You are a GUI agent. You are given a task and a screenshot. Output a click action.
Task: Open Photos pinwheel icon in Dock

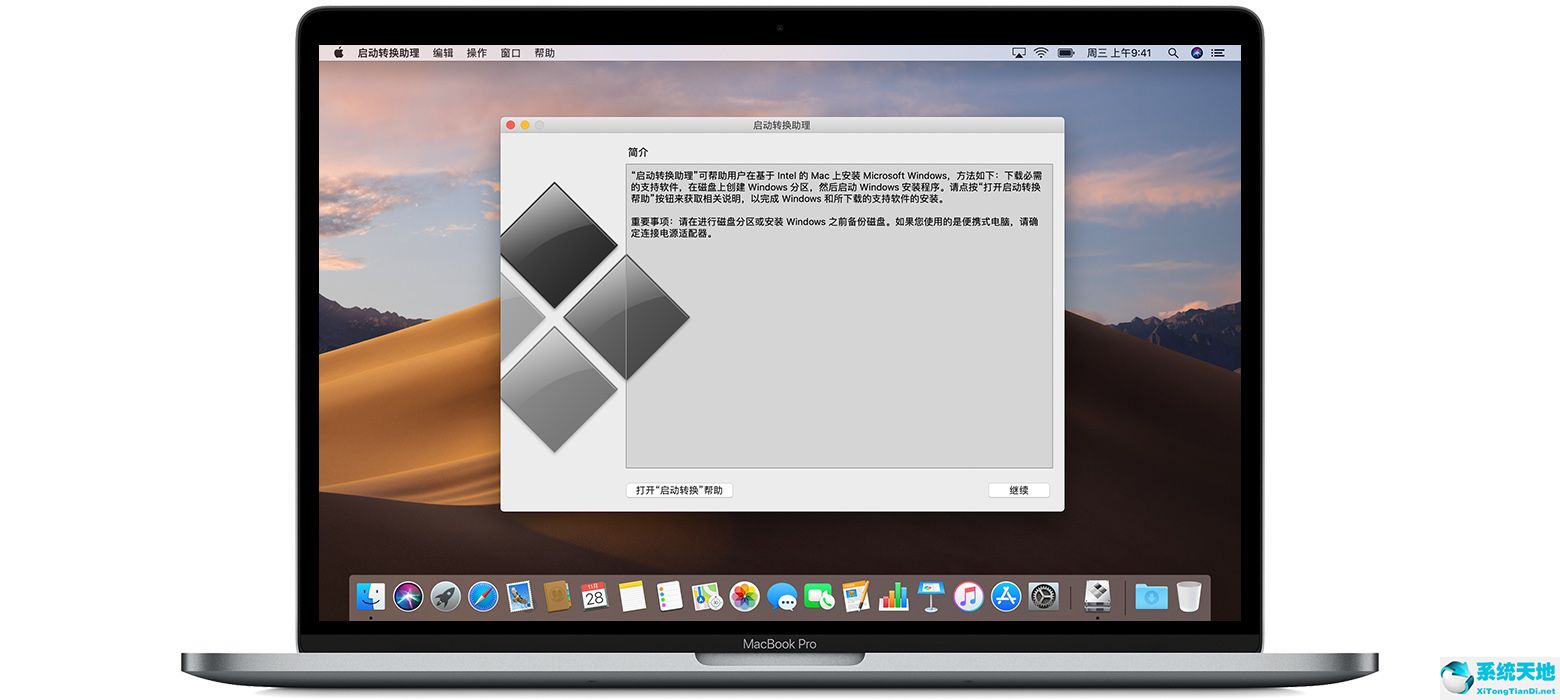(745, 597)
